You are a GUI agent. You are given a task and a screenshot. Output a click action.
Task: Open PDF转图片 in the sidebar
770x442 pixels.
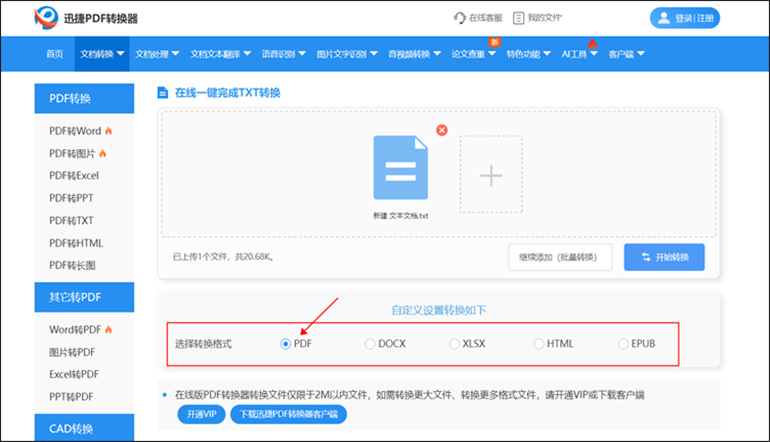tap(72, 154)
